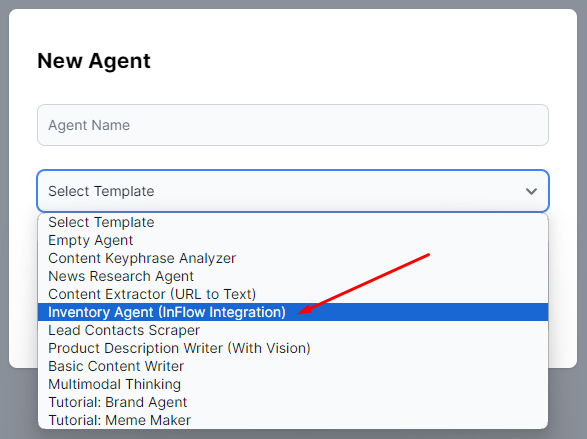Image resolution: width=587 pixels, height=439 pixels.
Task: Click the highlighted blue Inventory Agent row
Action: tap(293, 312)
